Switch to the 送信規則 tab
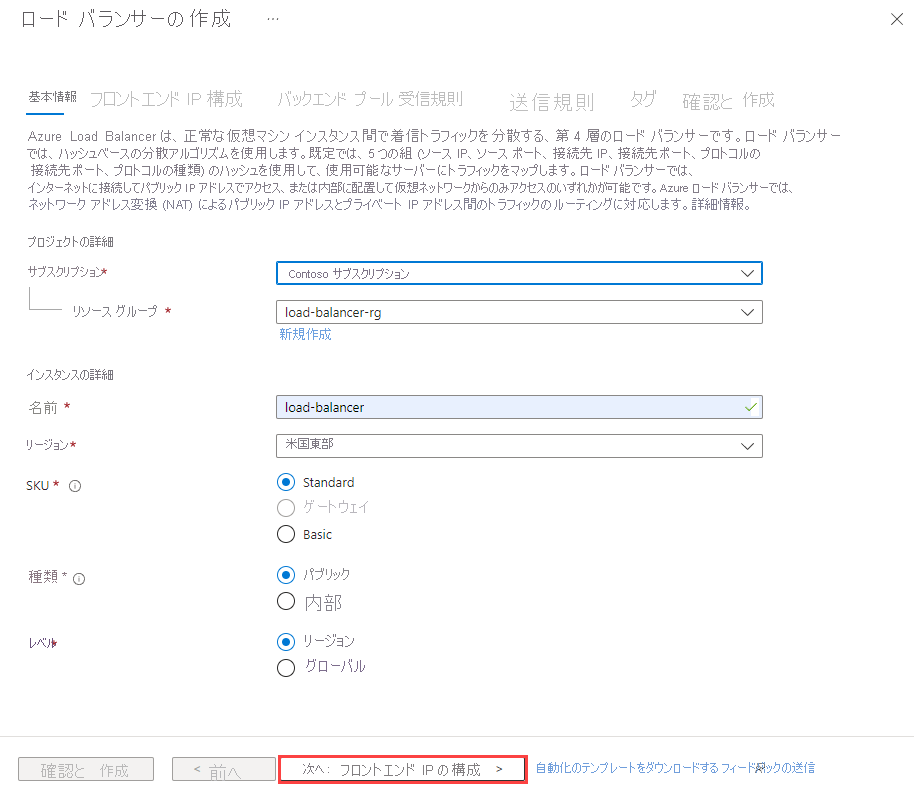 coord(551,102)
